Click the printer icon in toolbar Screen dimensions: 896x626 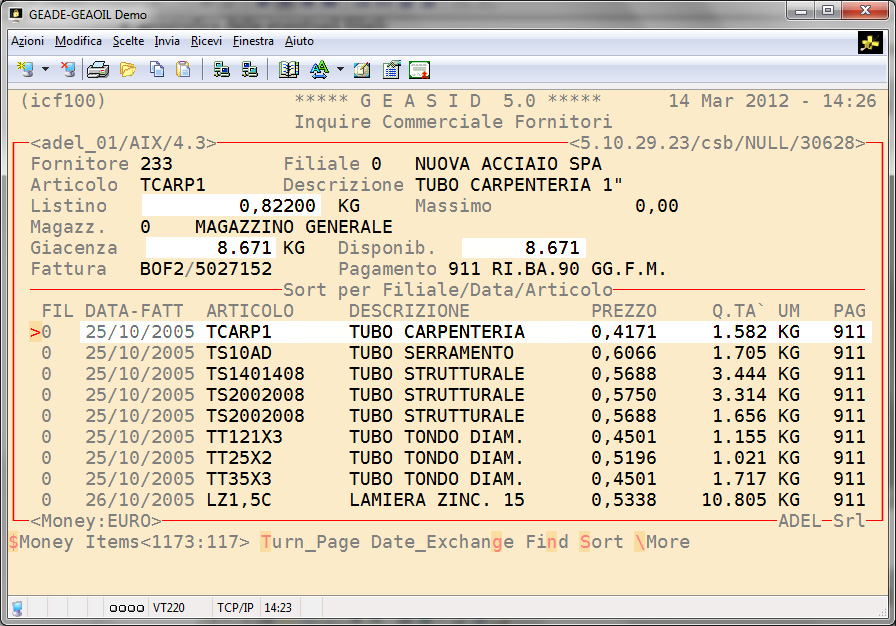[98, 70]
